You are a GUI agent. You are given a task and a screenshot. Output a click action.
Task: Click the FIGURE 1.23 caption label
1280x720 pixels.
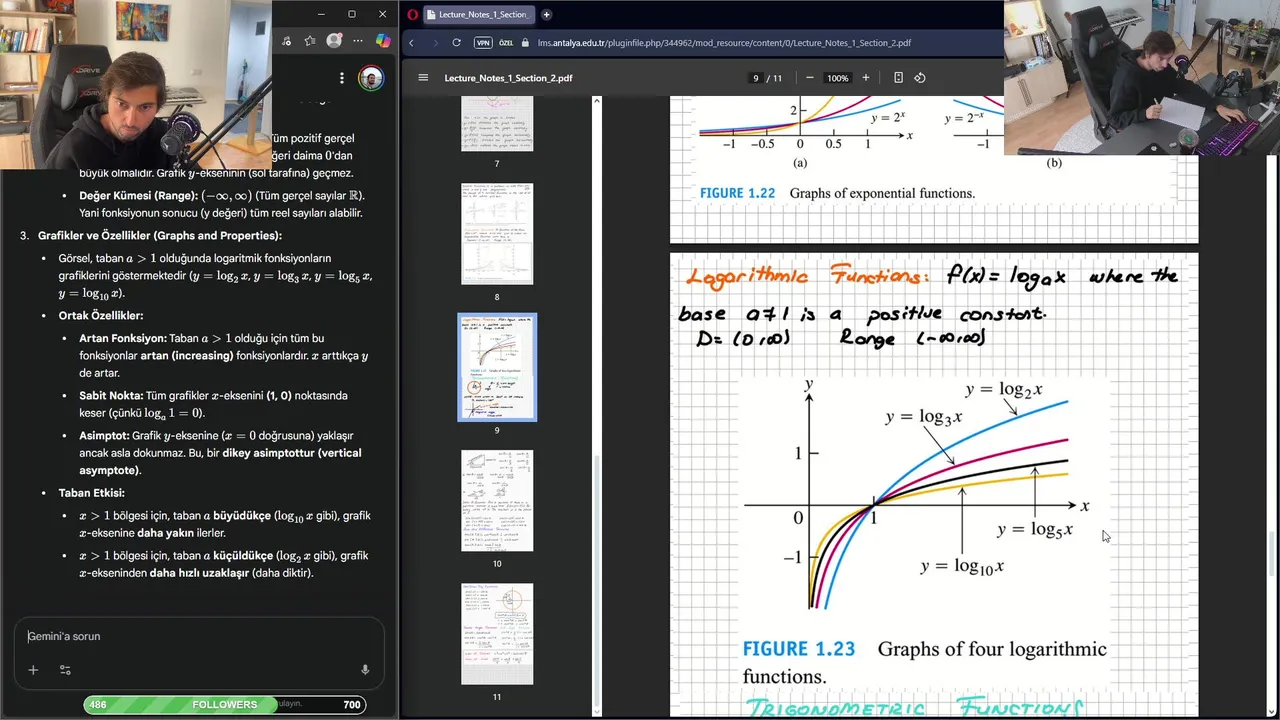(798, 649)
